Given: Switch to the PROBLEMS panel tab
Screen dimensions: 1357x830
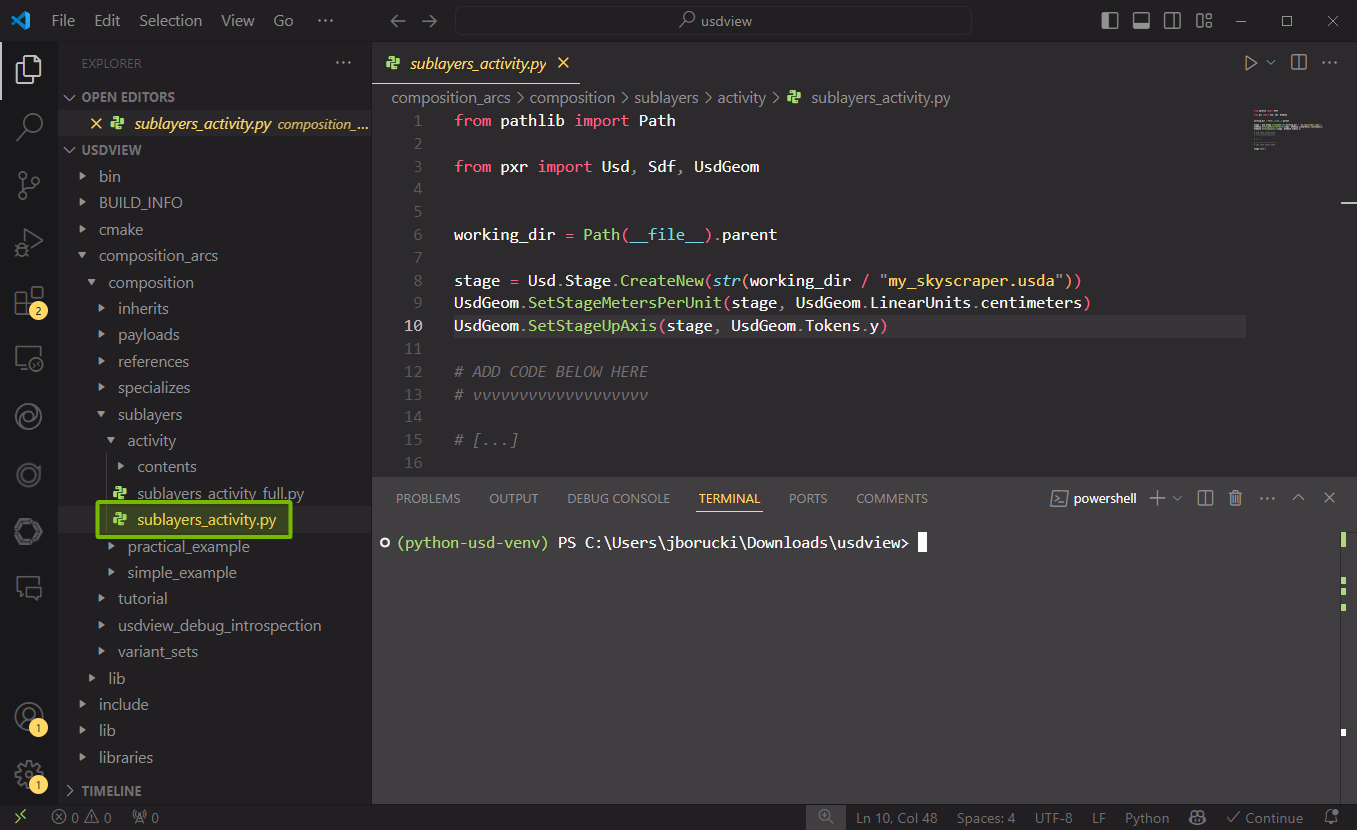Looking at the screenshot, I should (428, 498).
